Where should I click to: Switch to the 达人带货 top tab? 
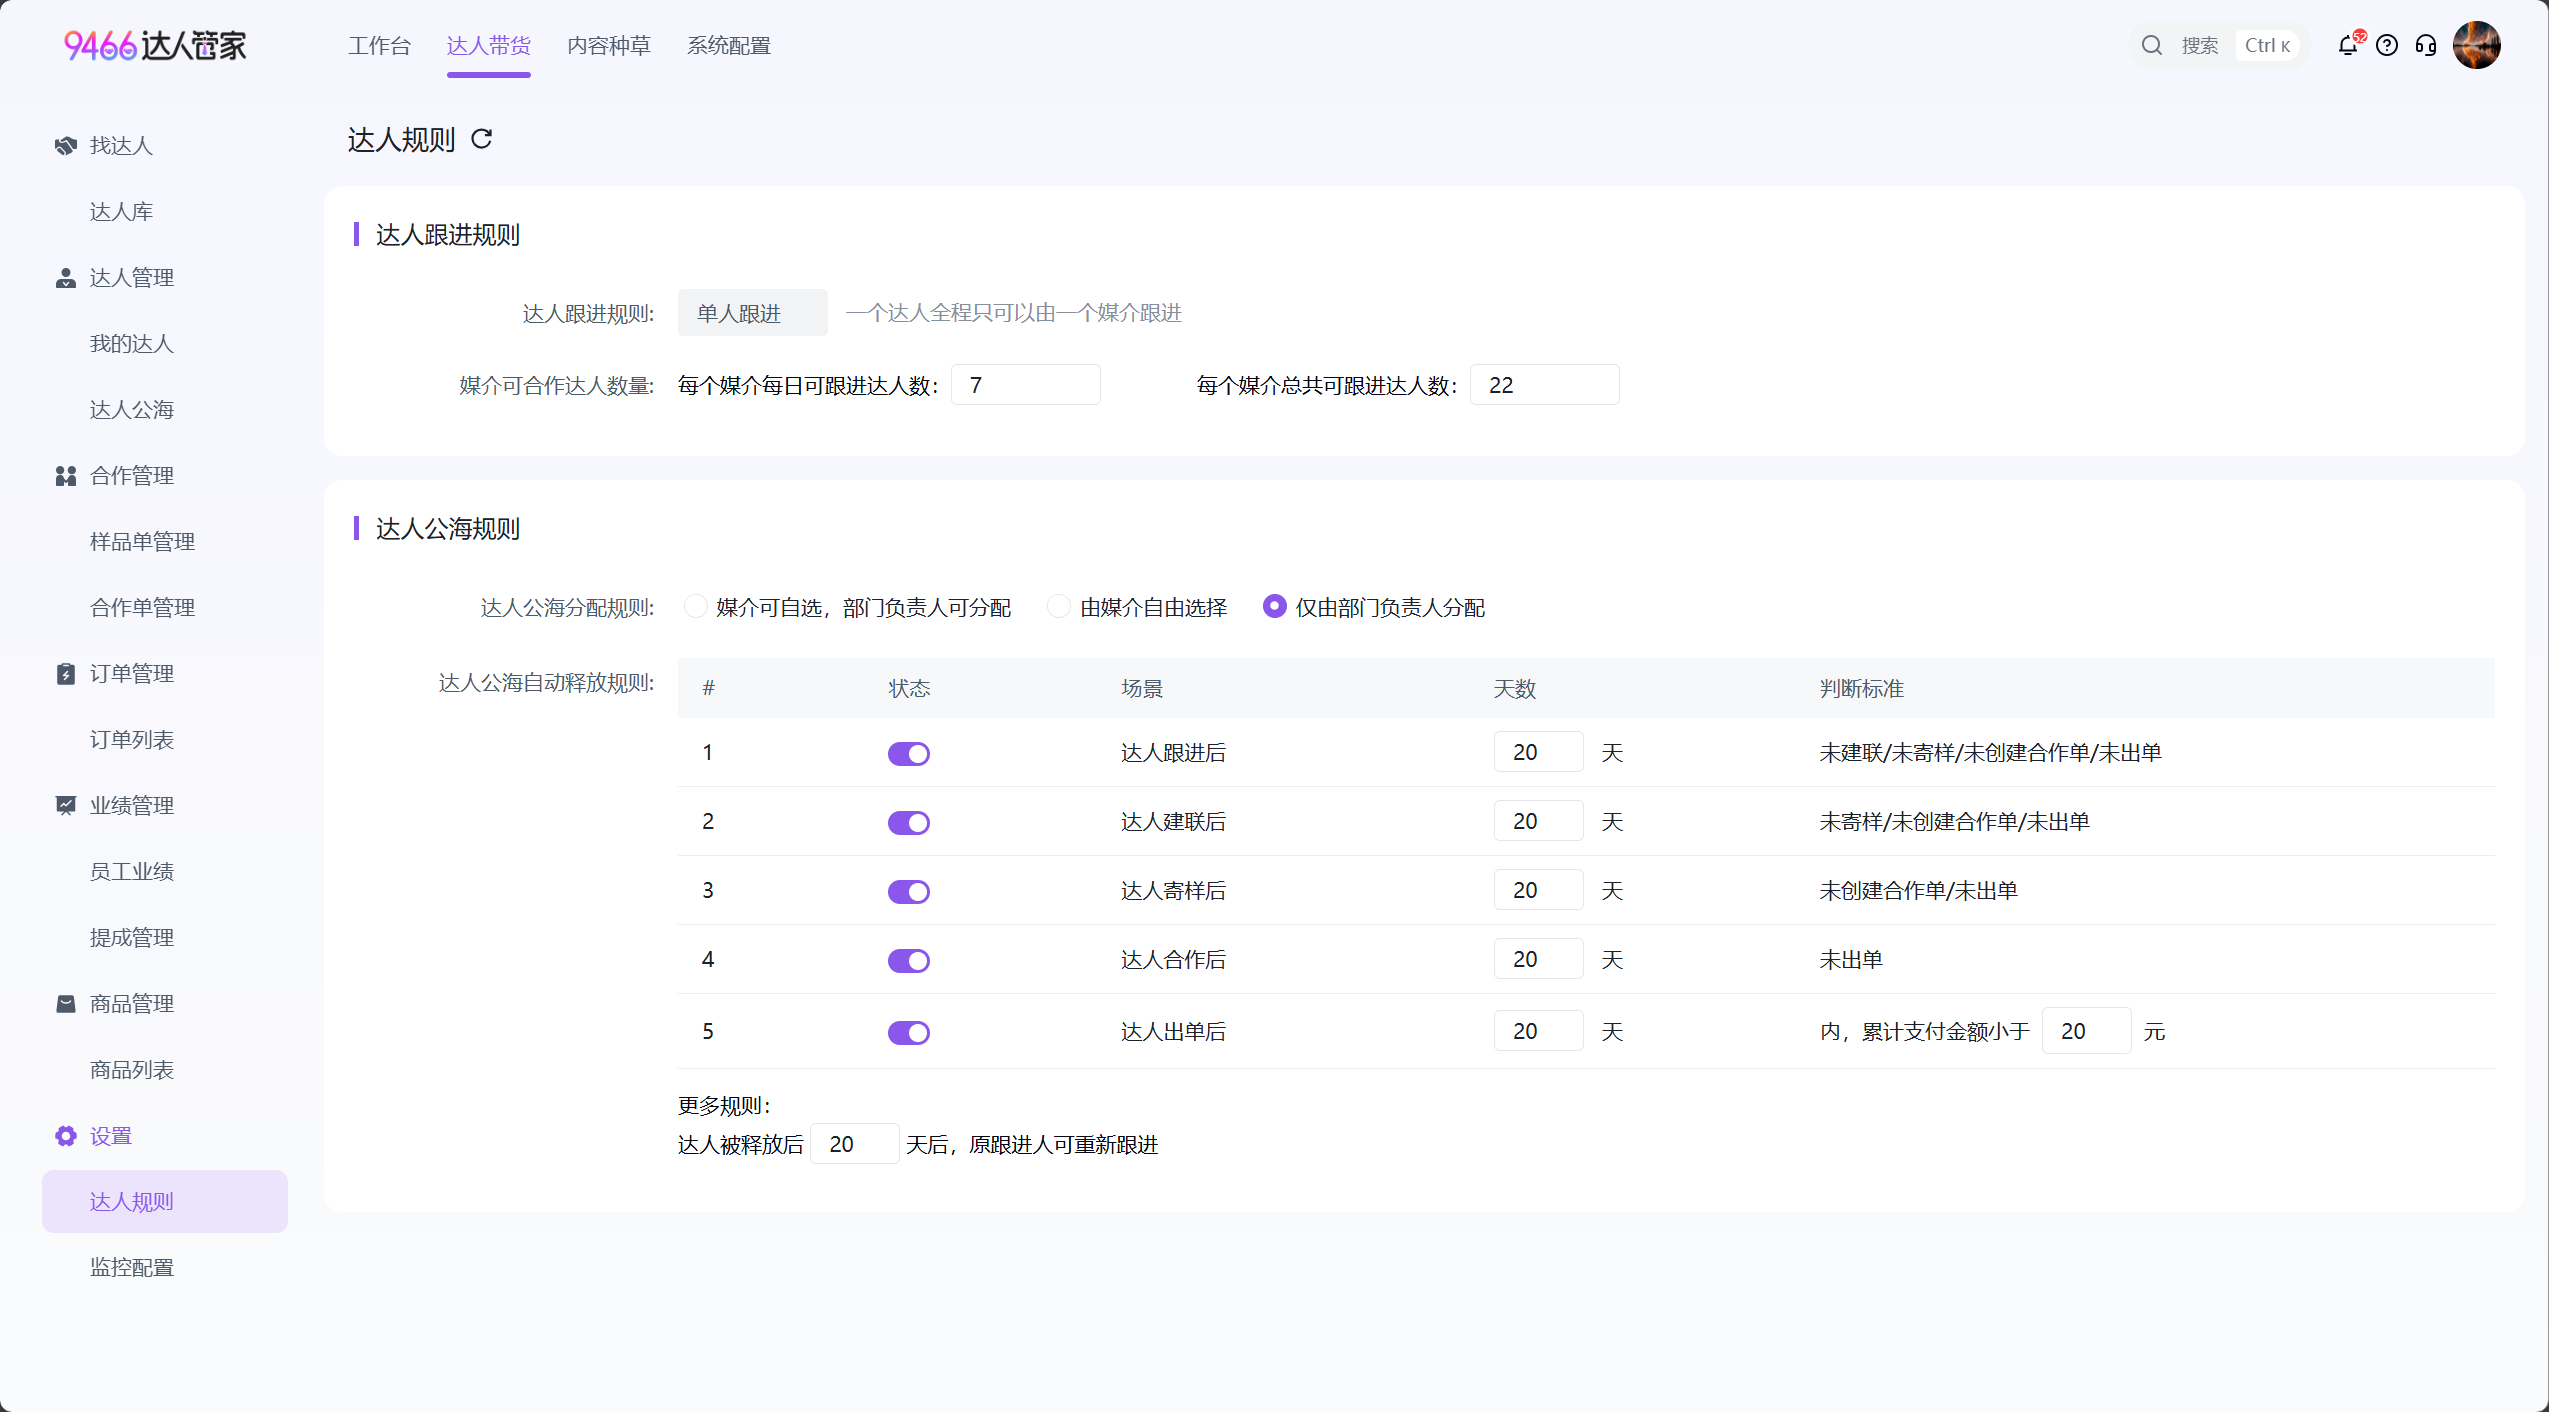[x=489, y=46]
